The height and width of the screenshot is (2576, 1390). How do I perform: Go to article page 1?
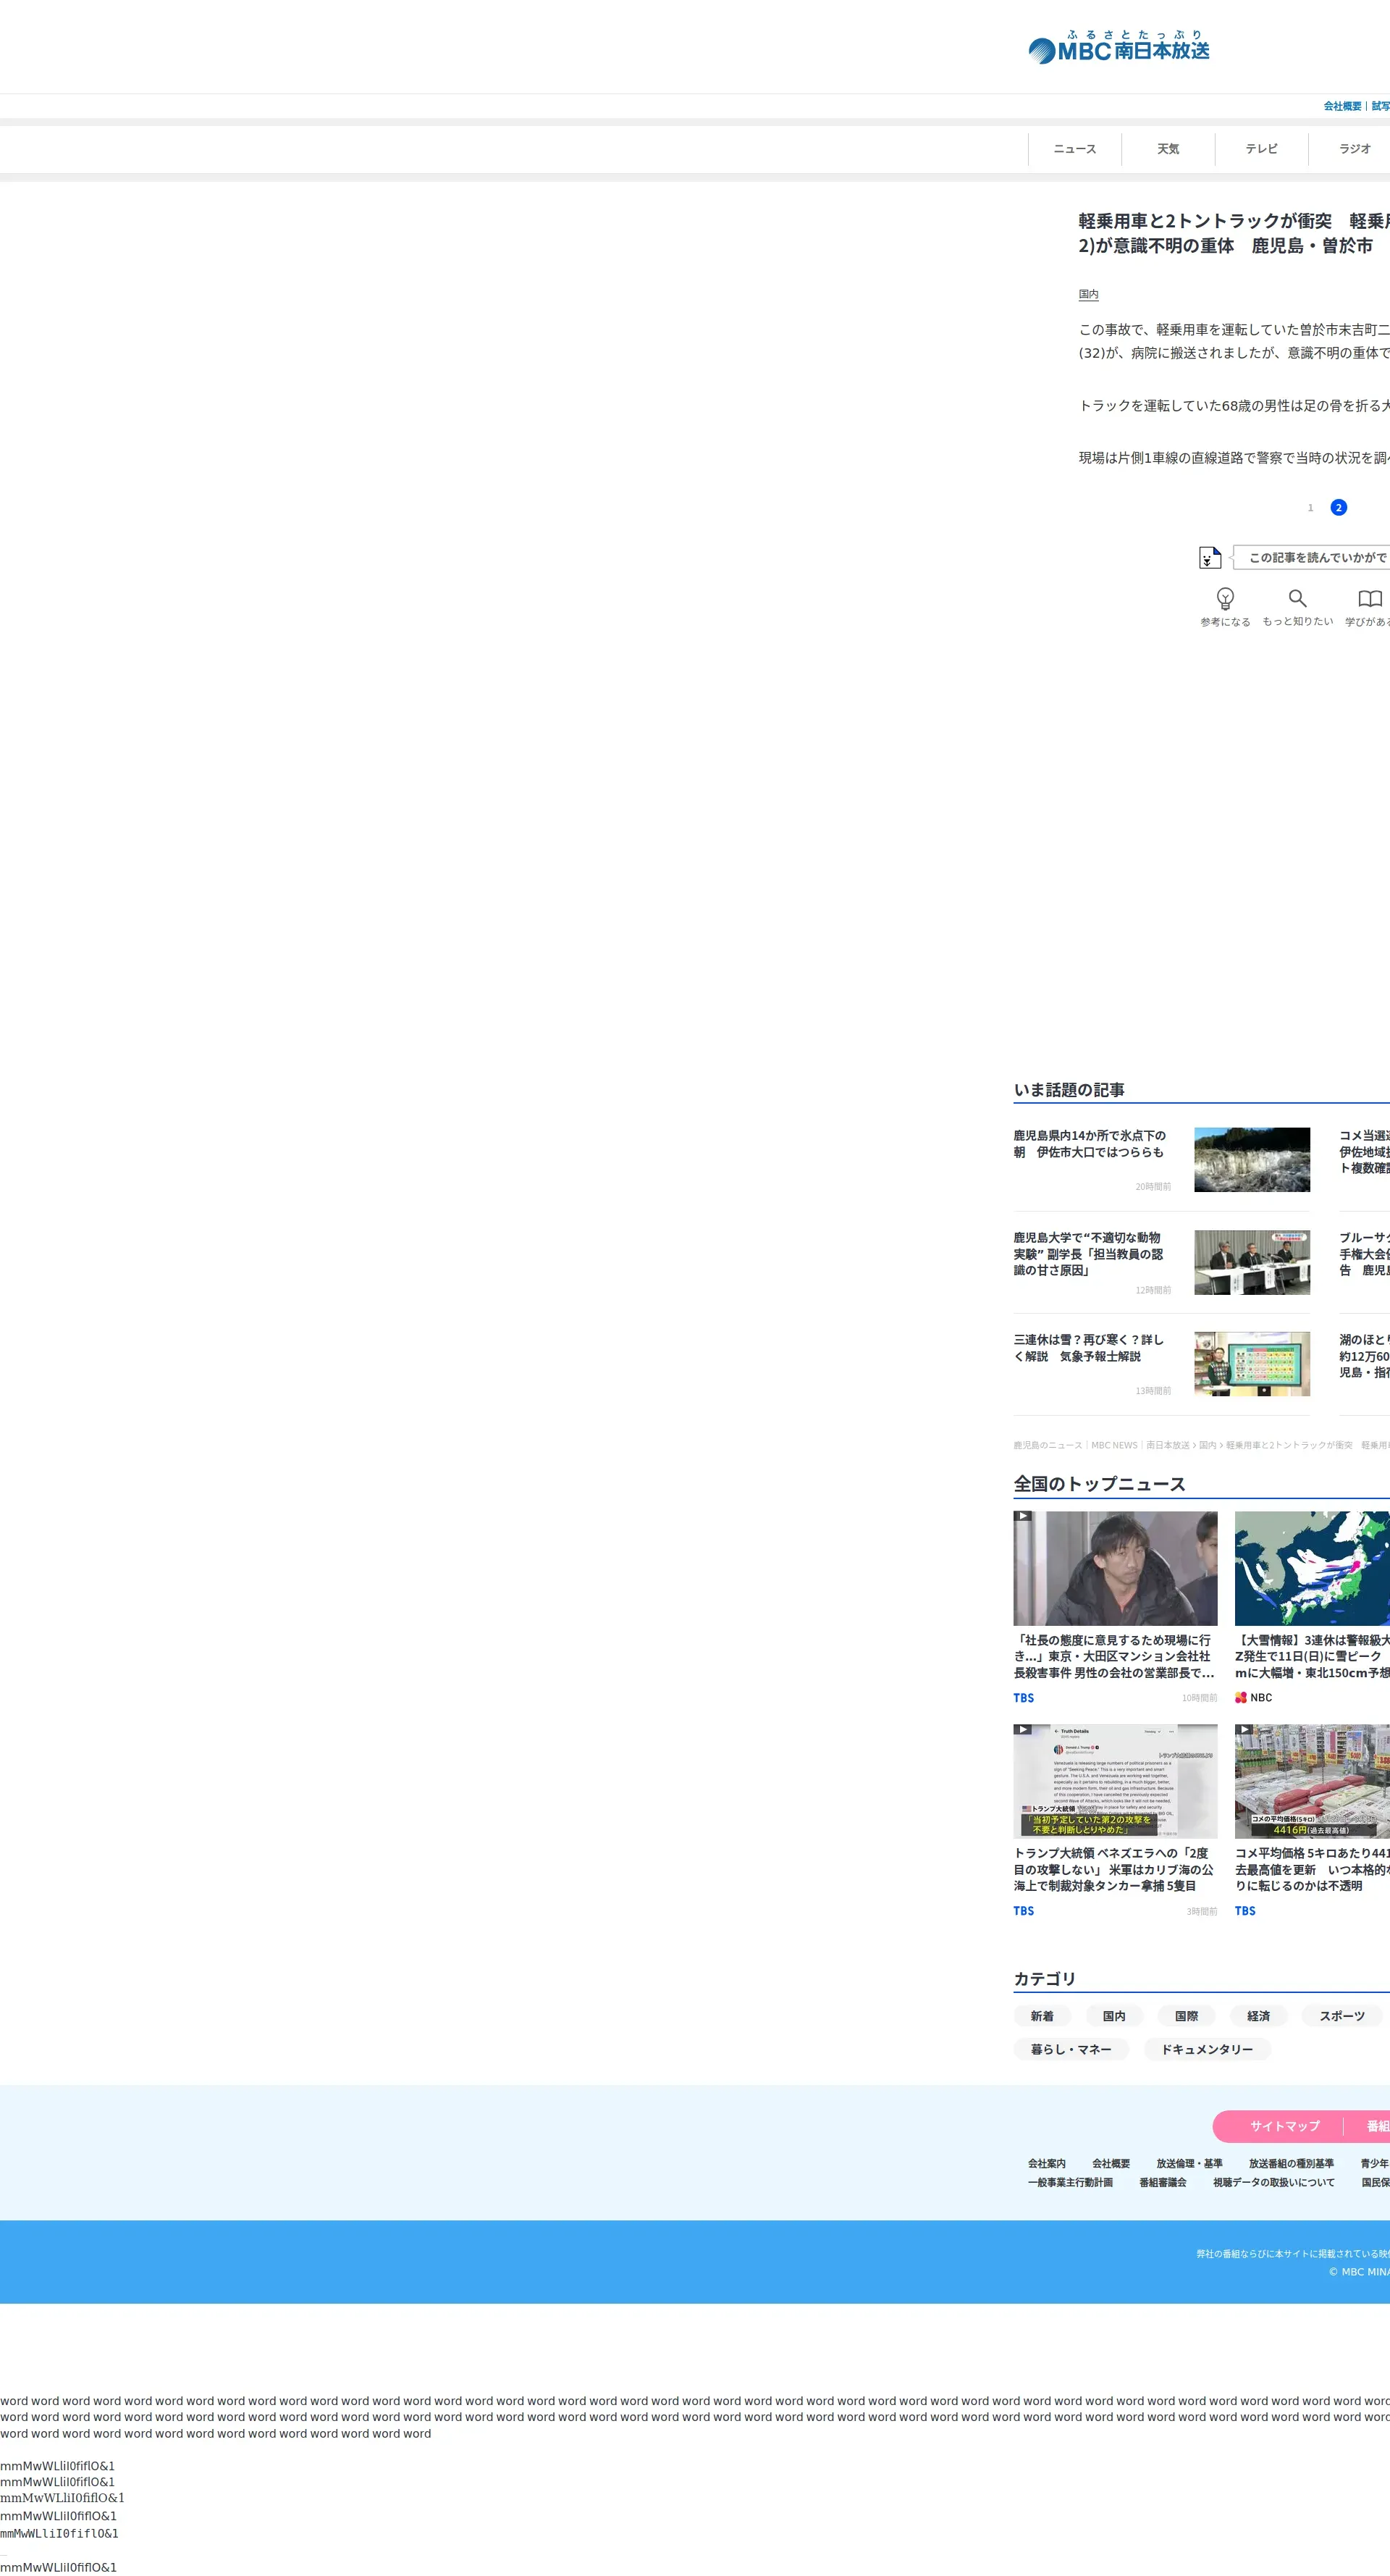pos(1310,508)
